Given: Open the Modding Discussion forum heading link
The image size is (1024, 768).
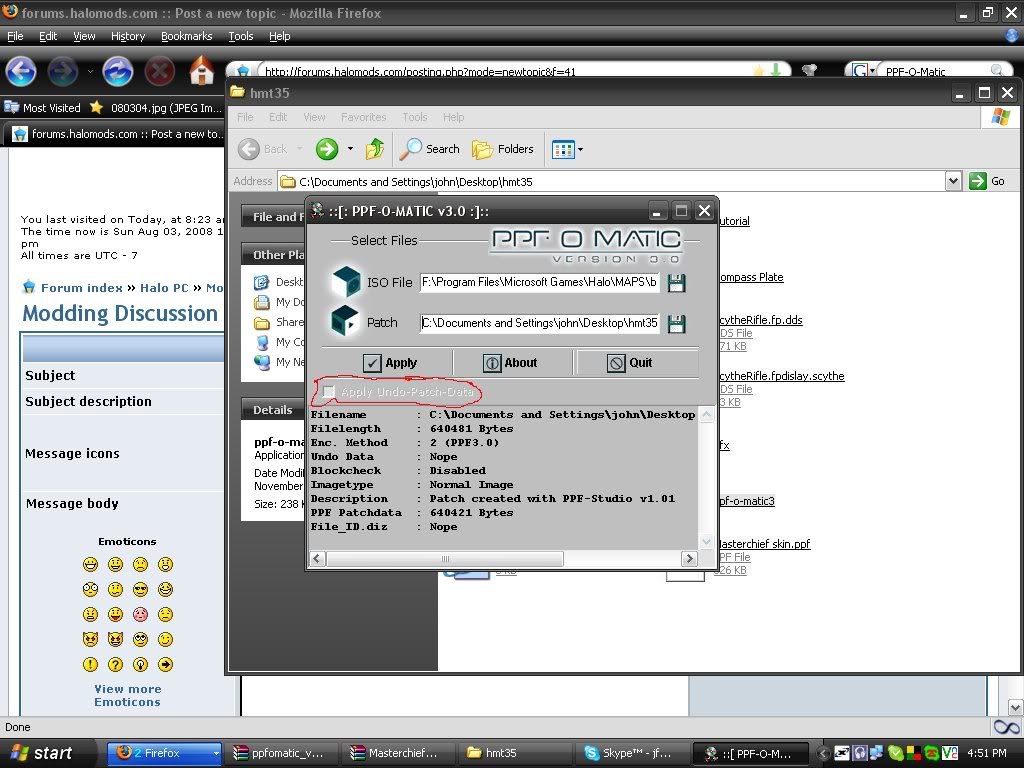Looking at the screenshot, I should [120, 313].
